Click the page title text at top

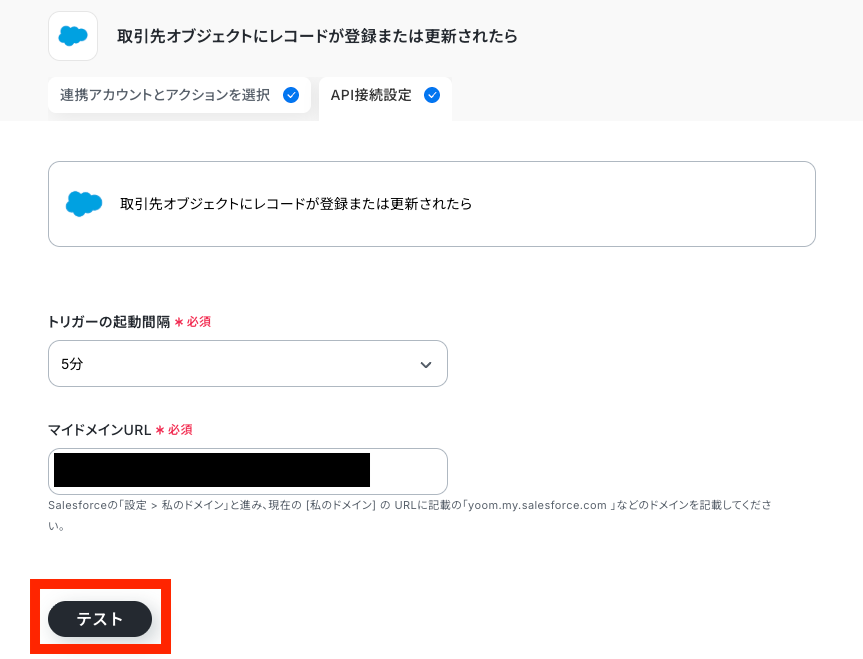point(317,36)
